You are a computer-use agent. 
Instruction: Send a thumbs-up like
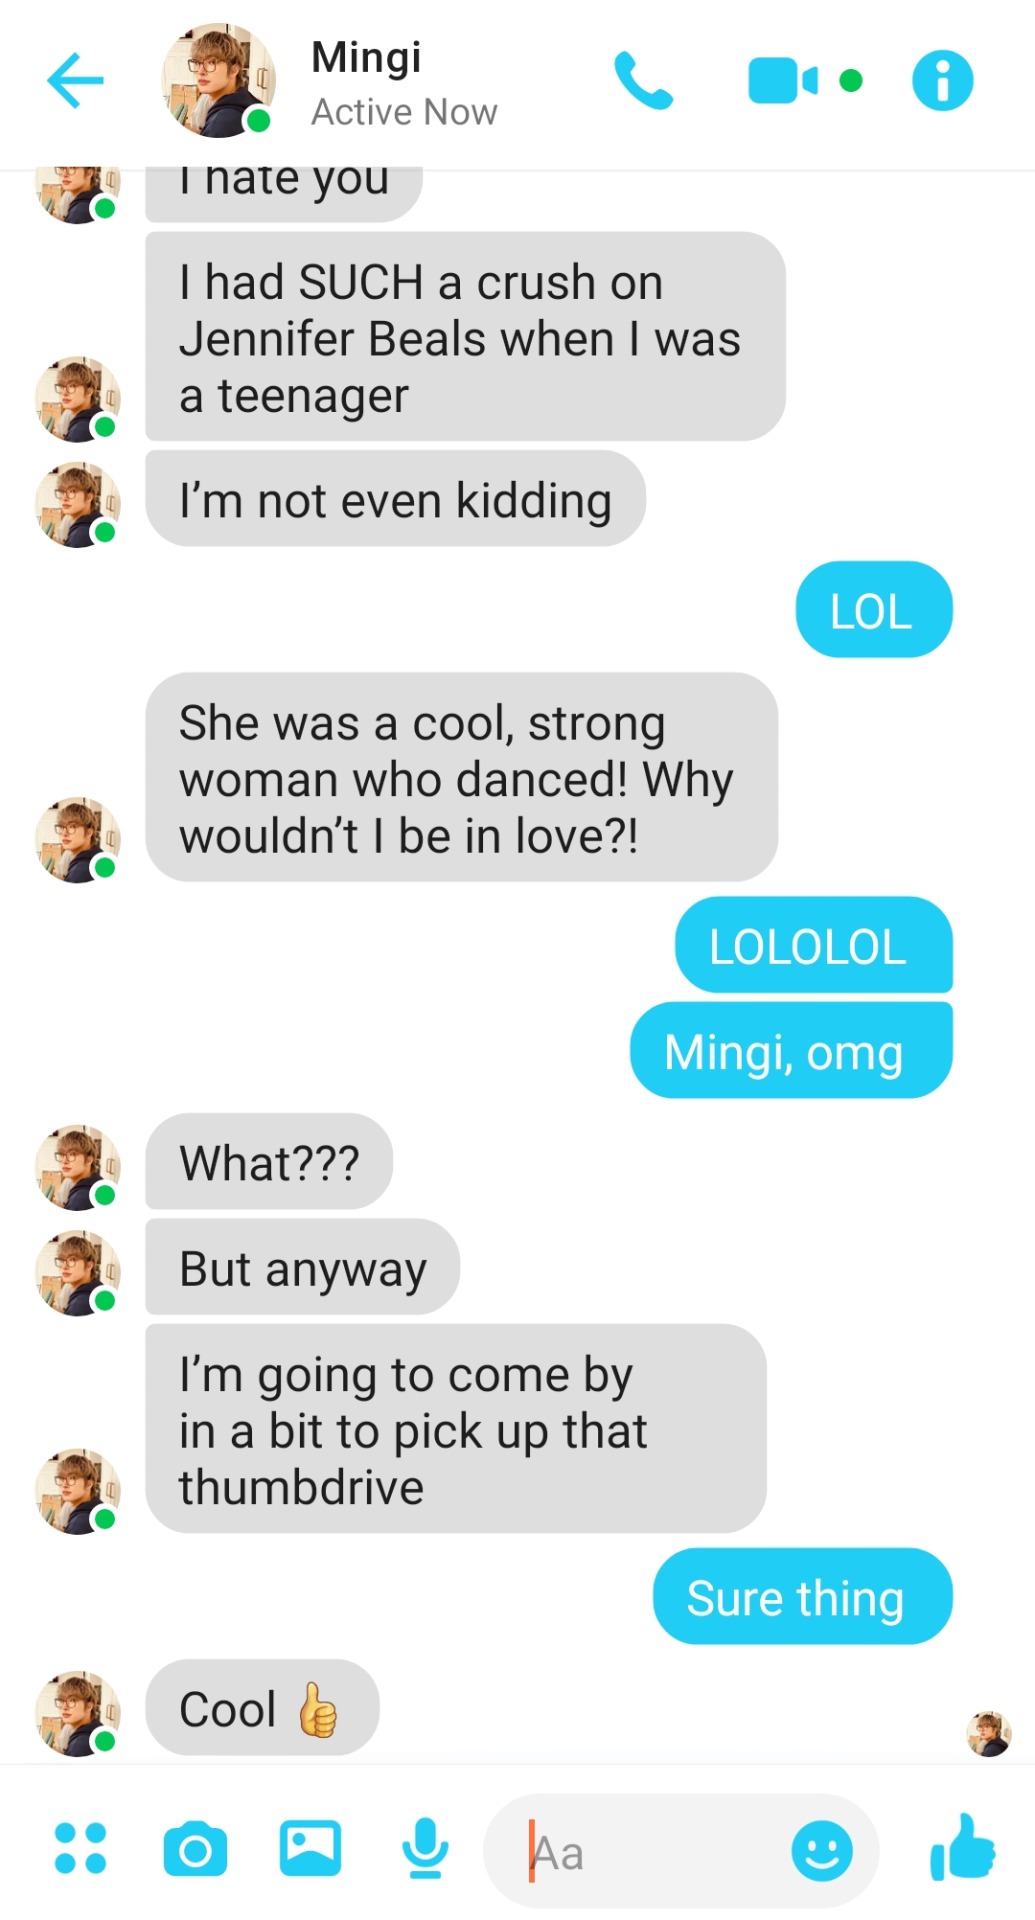click(962, 1848)
